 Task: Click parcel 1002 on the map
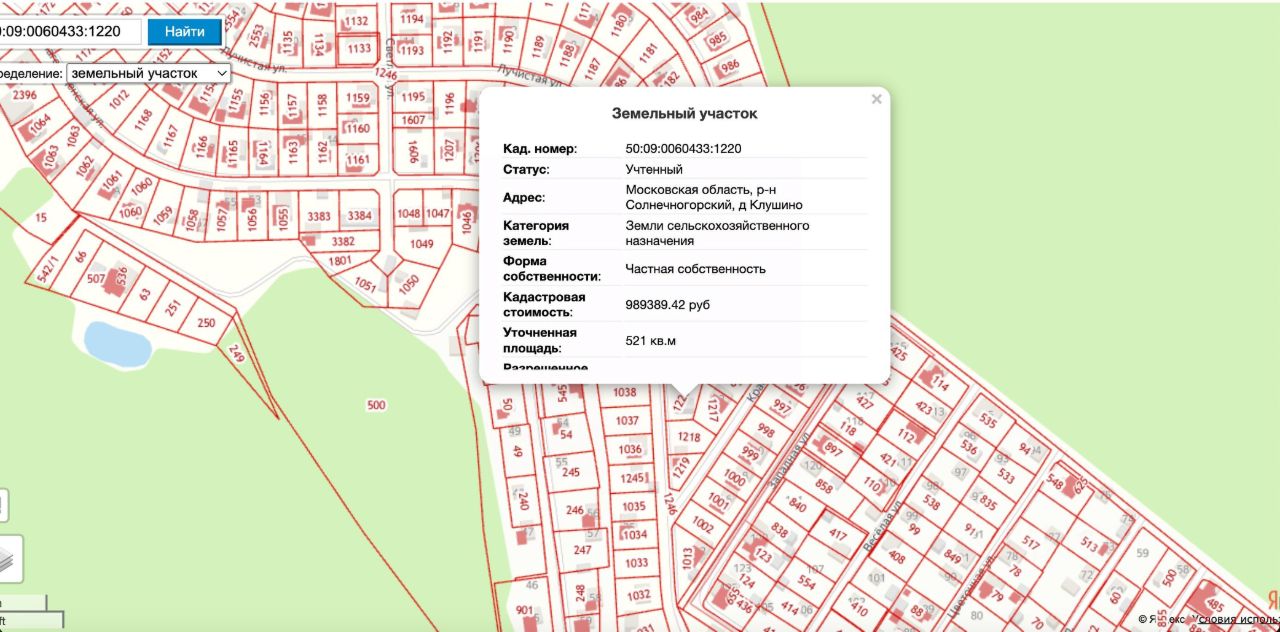click(x=702, y=525)
